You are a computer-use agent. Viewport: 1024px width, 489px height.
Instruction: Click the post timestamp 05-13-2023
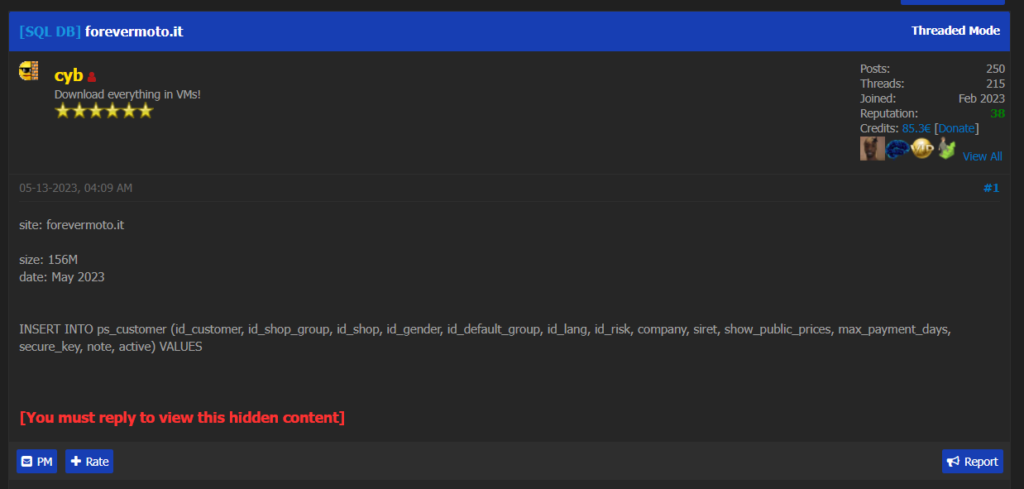point(76,187)
